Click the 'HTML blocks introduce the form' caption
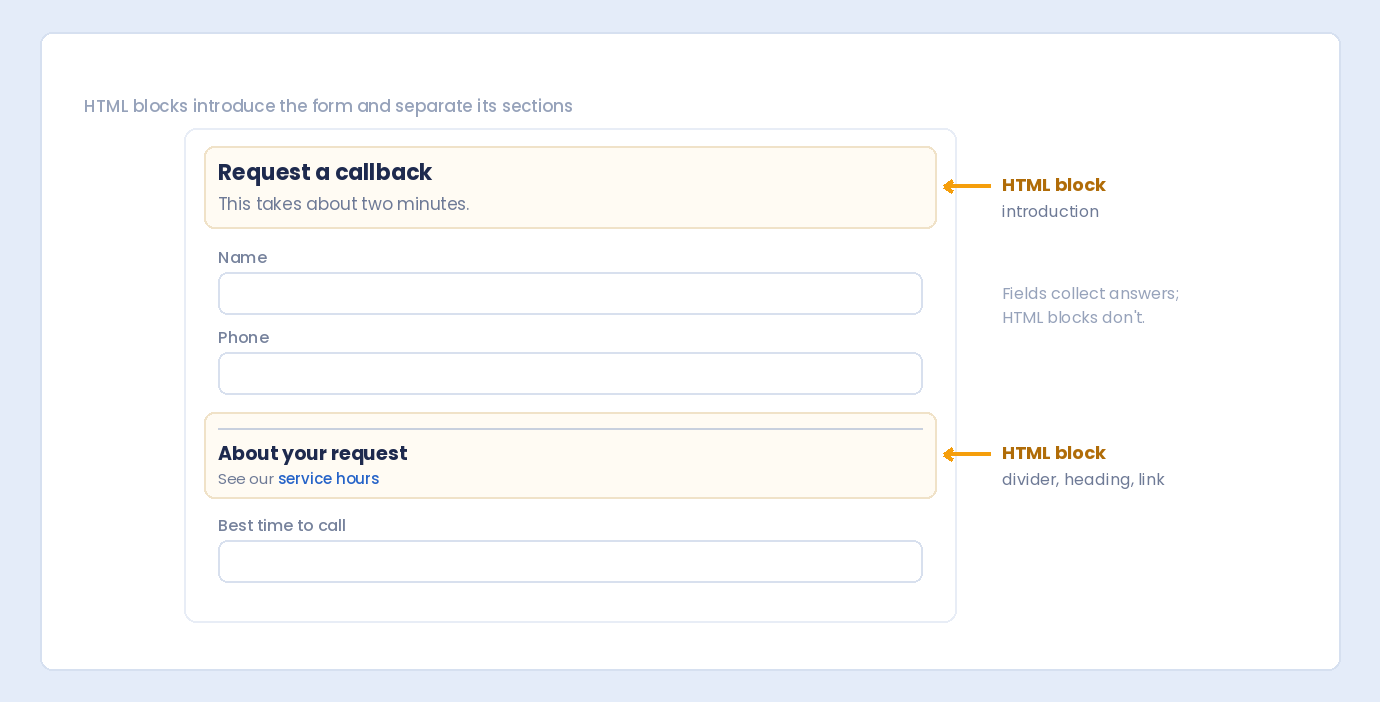The width and height of the screenshot is (1380, 702). tap(328, 106)
